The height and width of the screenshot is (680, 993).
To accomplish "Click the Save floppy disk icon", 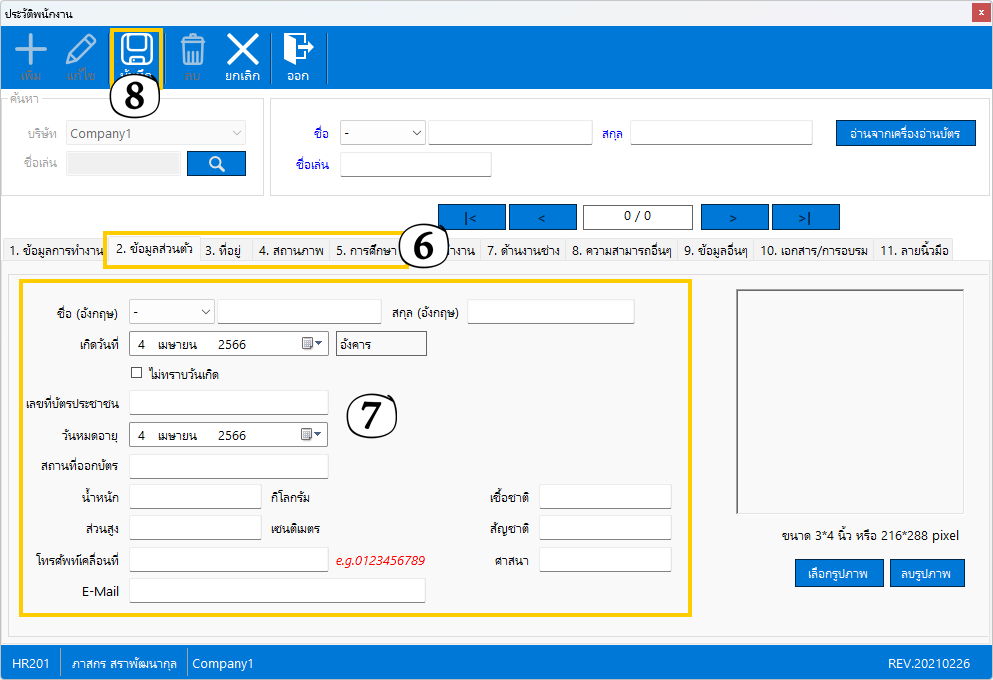I will (x=135, y=50).
